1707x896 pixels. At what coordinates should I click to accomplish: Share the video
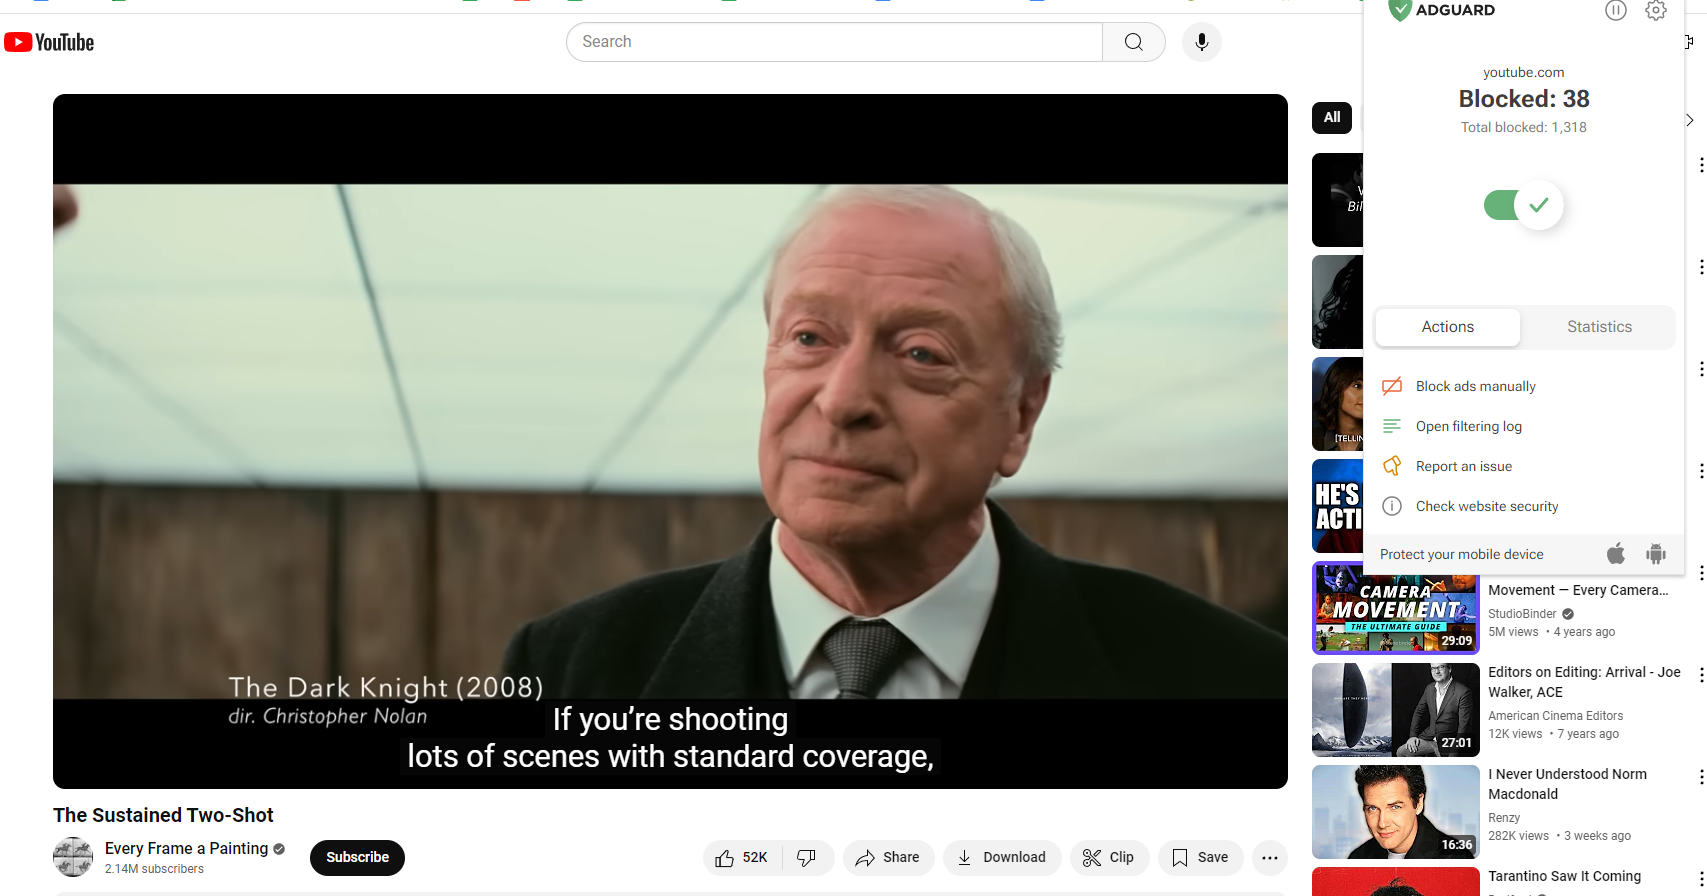888,858
